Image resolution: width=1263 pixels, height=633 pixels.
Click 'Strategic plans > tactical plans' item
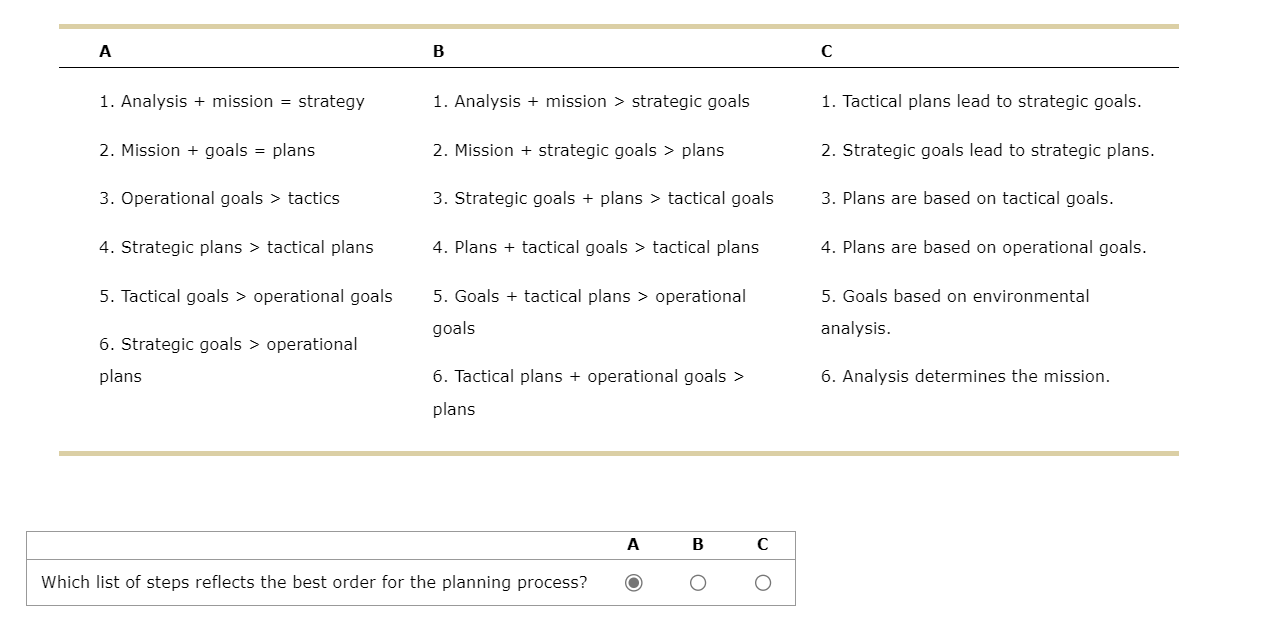coord(236,247)
